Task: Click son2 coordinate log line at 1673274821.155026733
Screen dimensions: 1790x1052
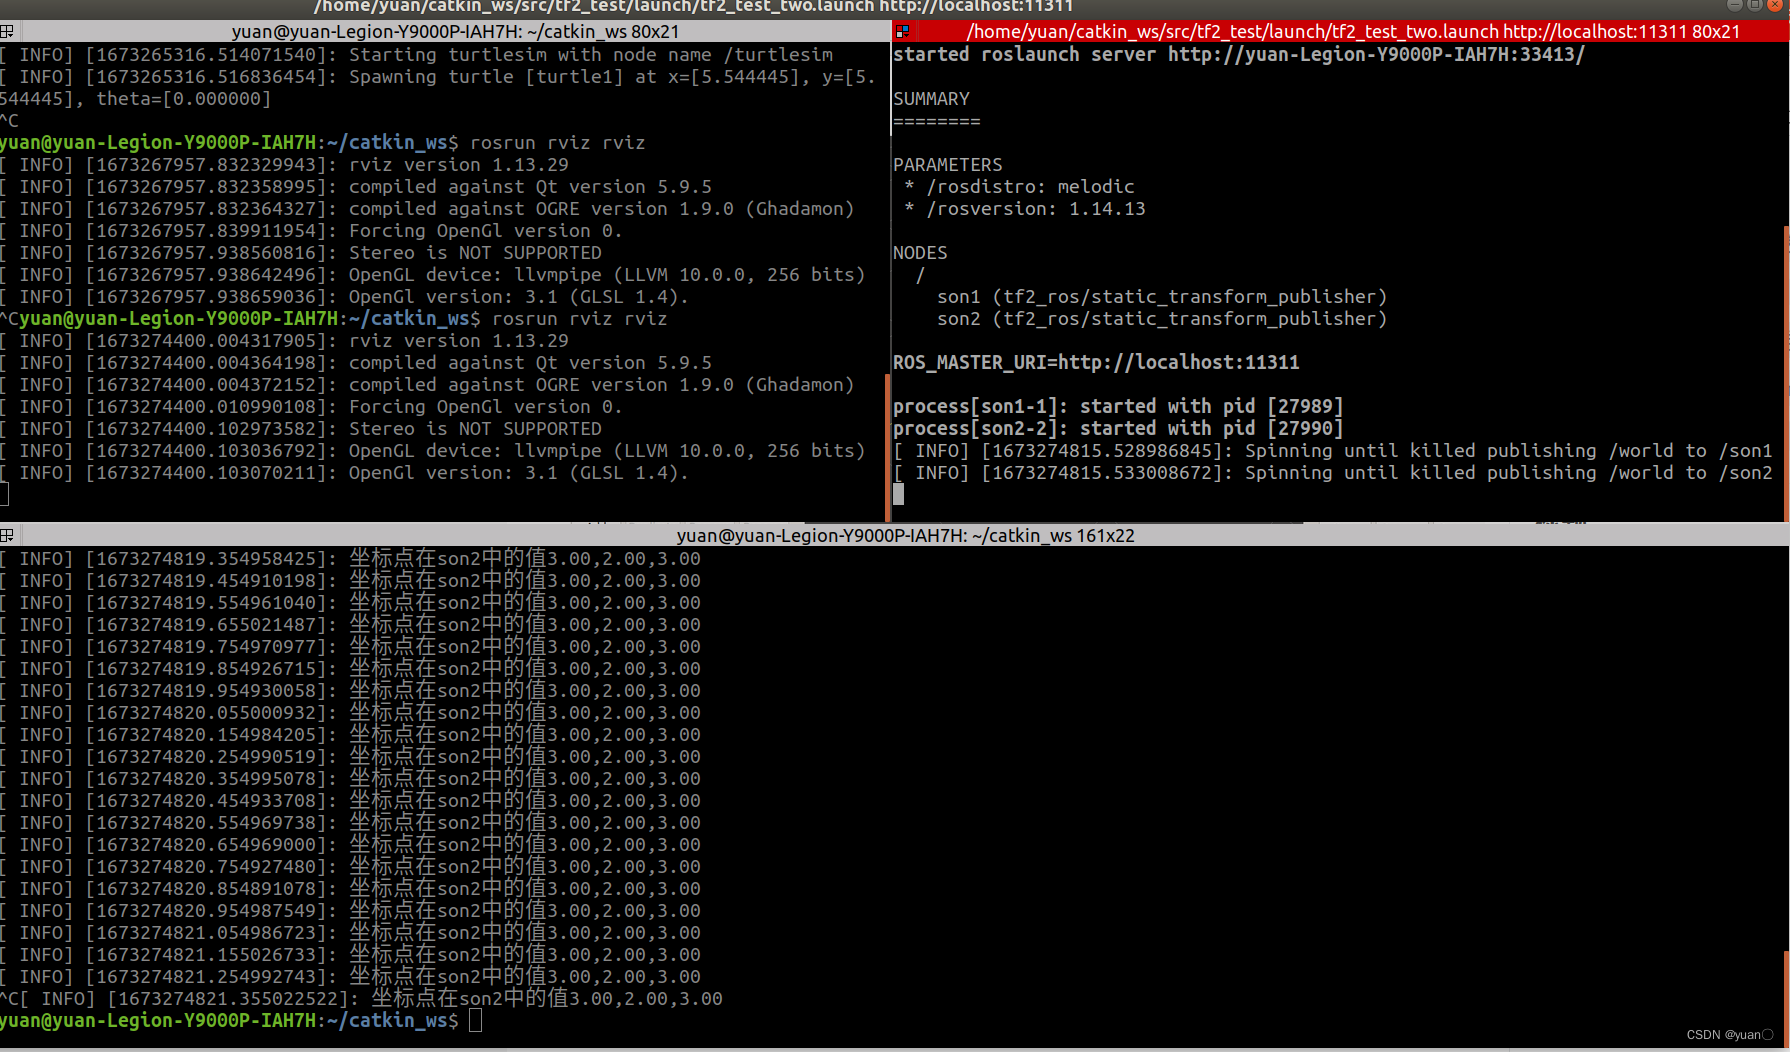Action: tap(350, 955)
